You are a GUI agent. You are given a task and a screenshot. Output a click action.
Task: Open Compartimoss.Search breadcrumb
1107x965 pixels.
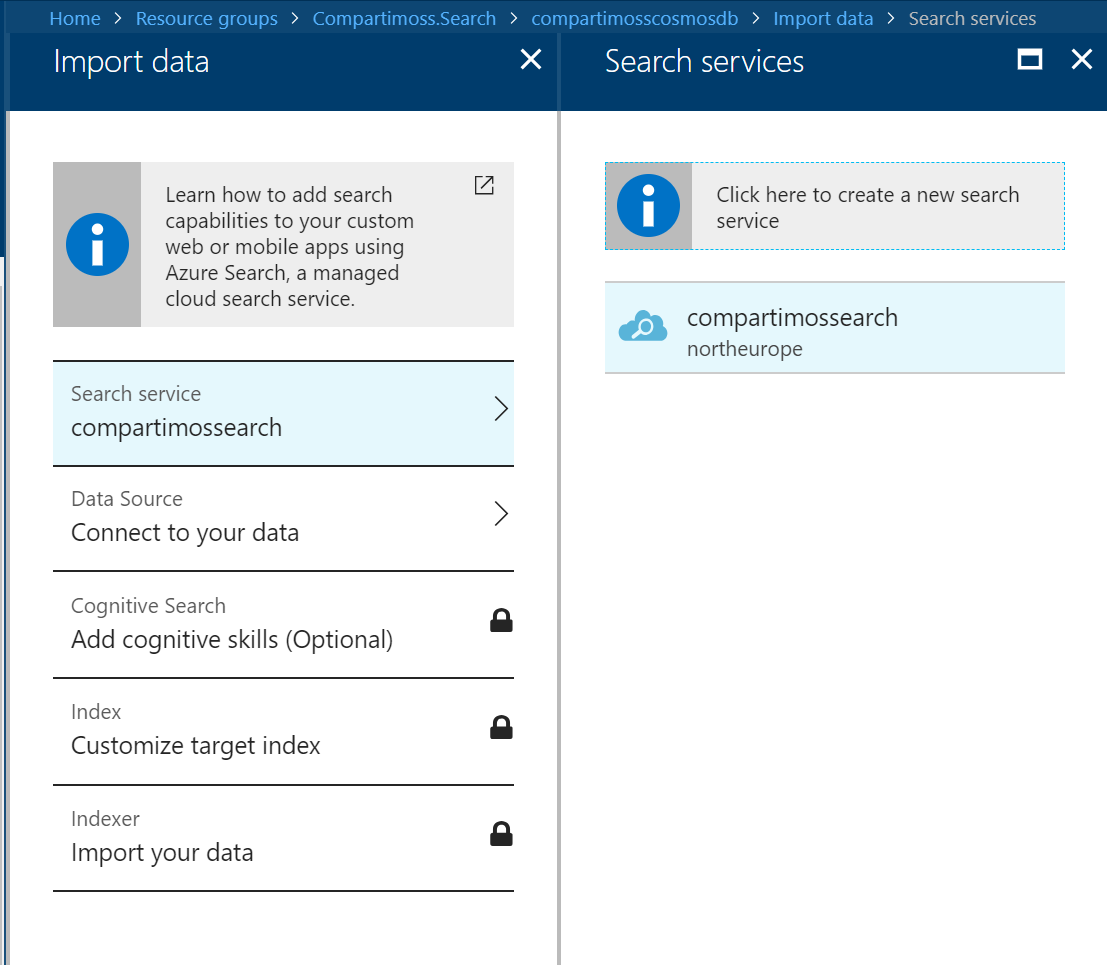coord(405,18)
